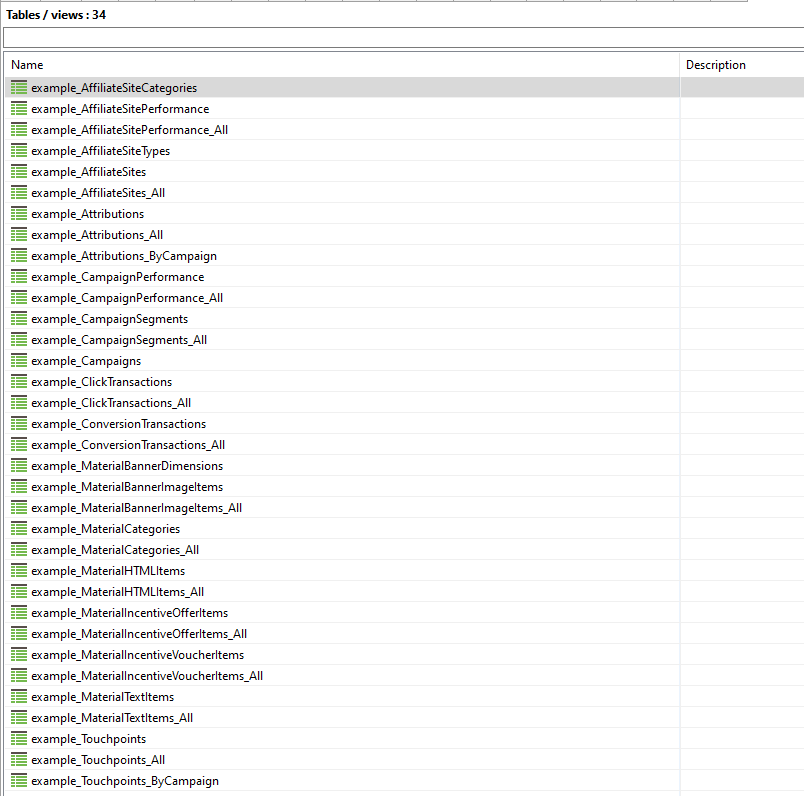Click the table icon next to example_MaterialBannerDimensions
Screen dimensions: 804x796
pyautogui.click(x=19, y=466)
